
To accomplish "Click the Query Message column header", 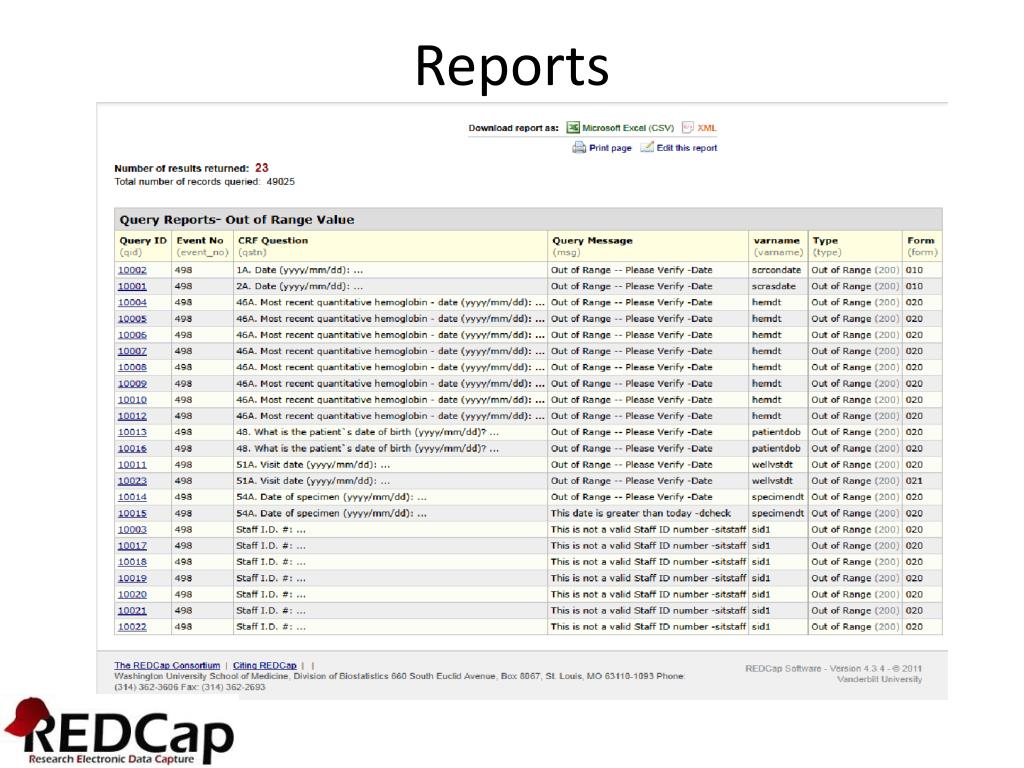I will (648, 246).
